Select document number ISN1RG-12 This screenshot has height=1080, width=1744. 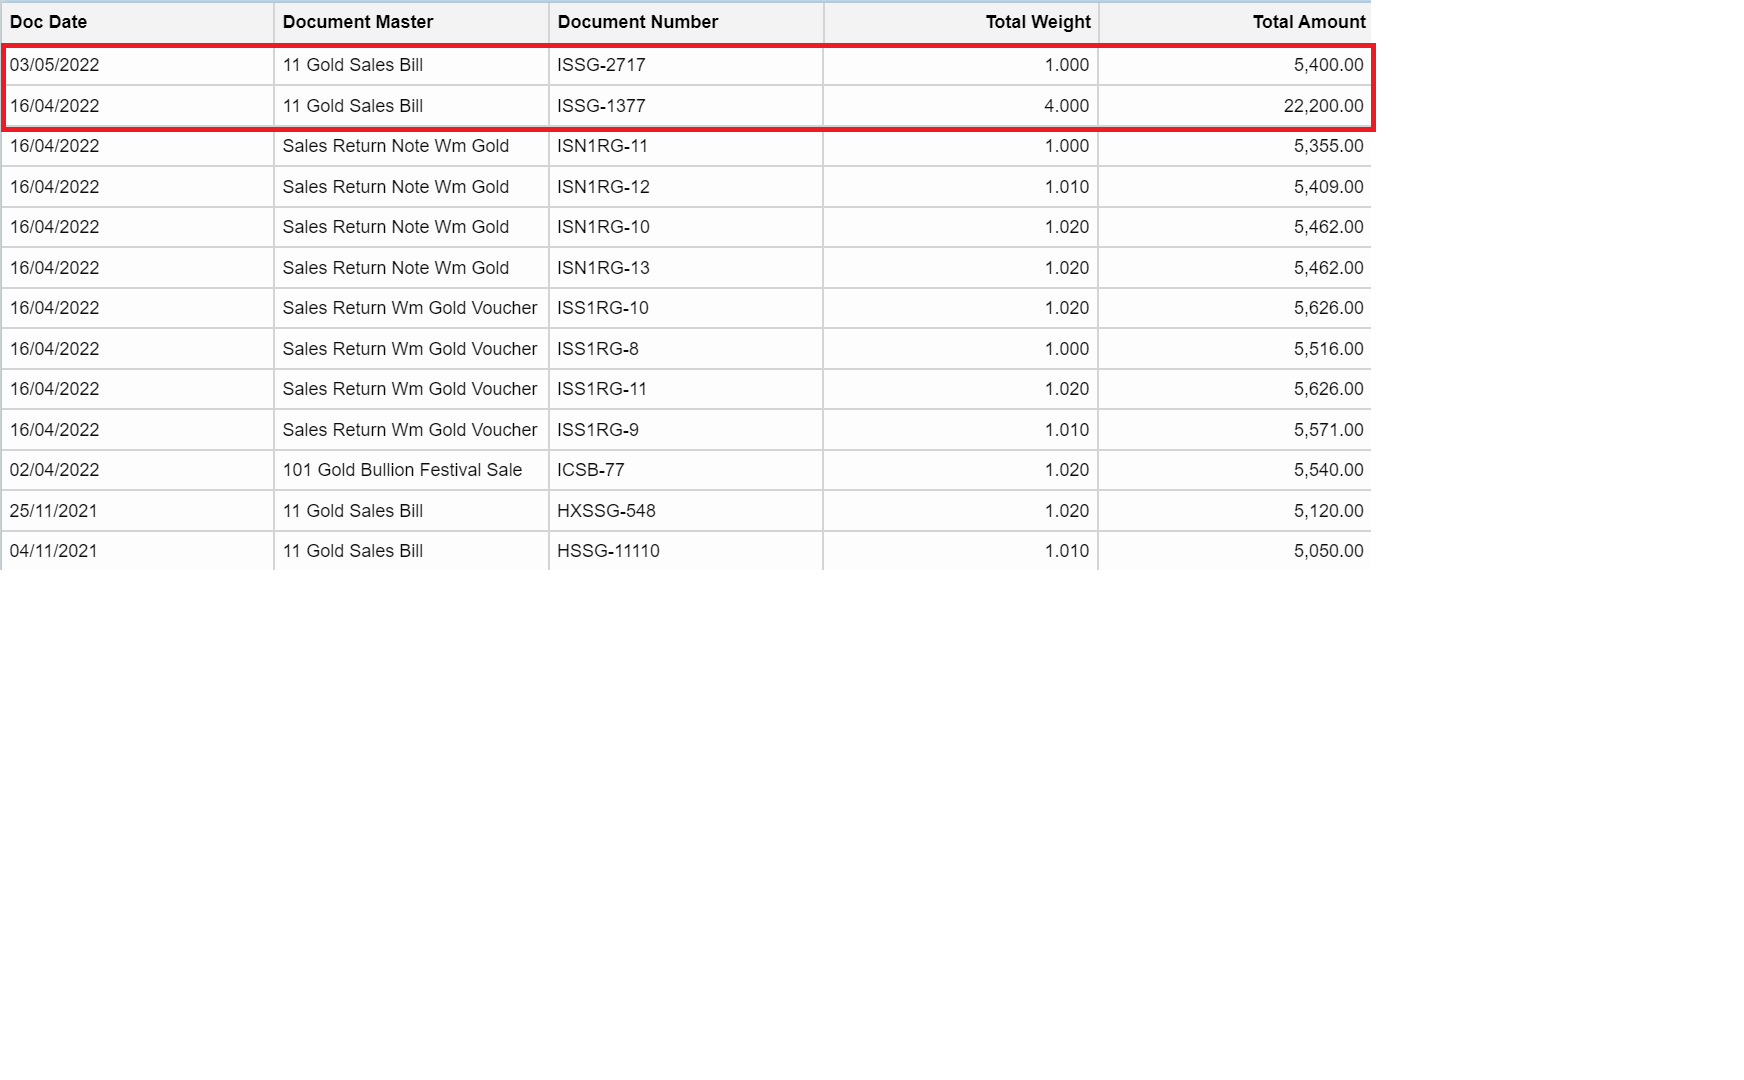pyautogui.click(x=603, y=187)
